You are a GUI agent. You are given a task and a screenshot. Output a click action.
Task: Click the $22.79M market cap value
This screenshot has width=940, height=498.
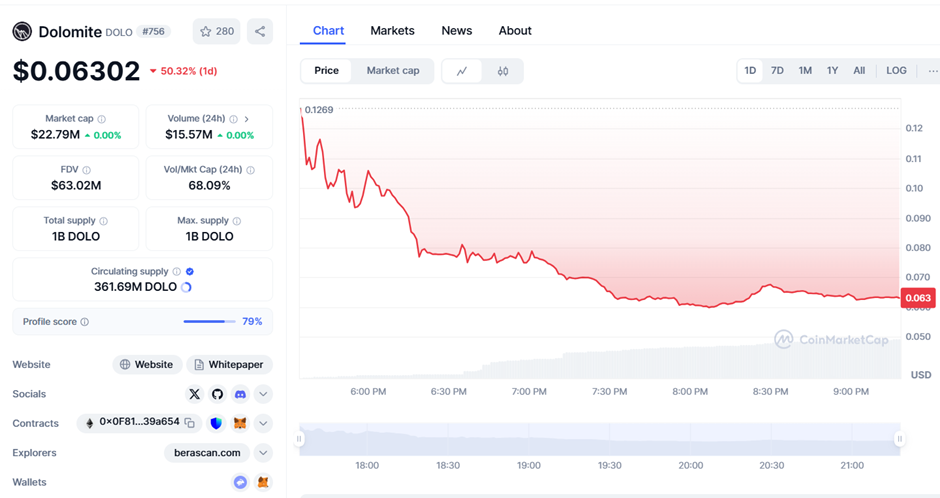(55, 135)
